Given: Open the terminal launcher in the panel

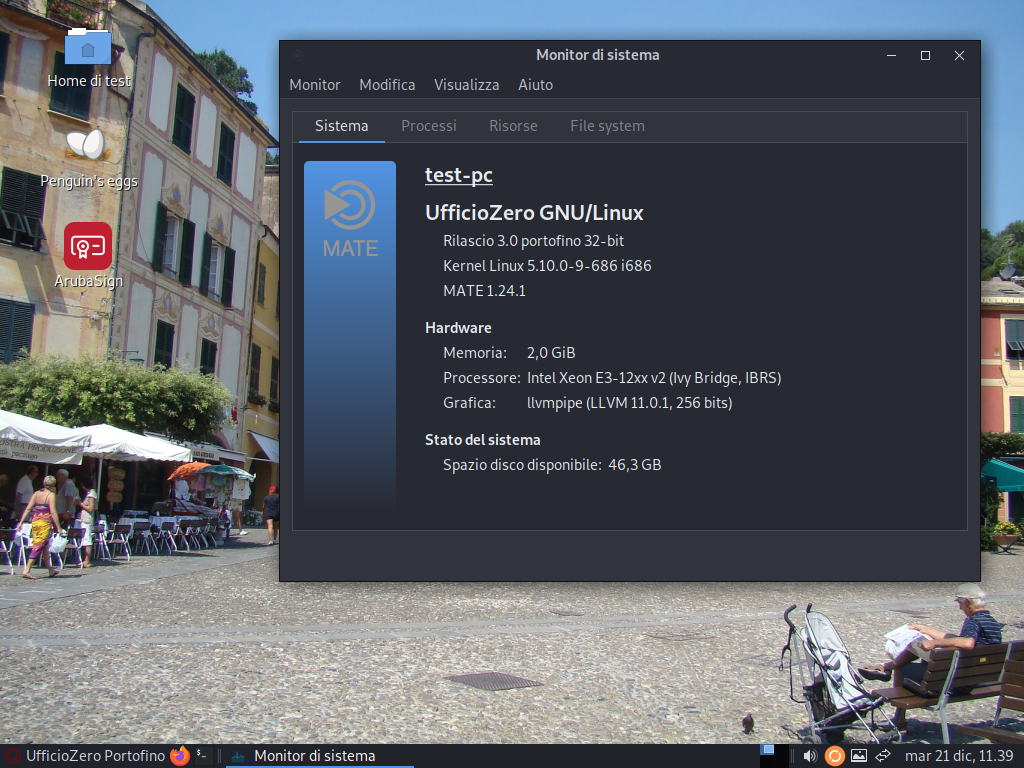Looking at the screenshot, I should [202, 756].
